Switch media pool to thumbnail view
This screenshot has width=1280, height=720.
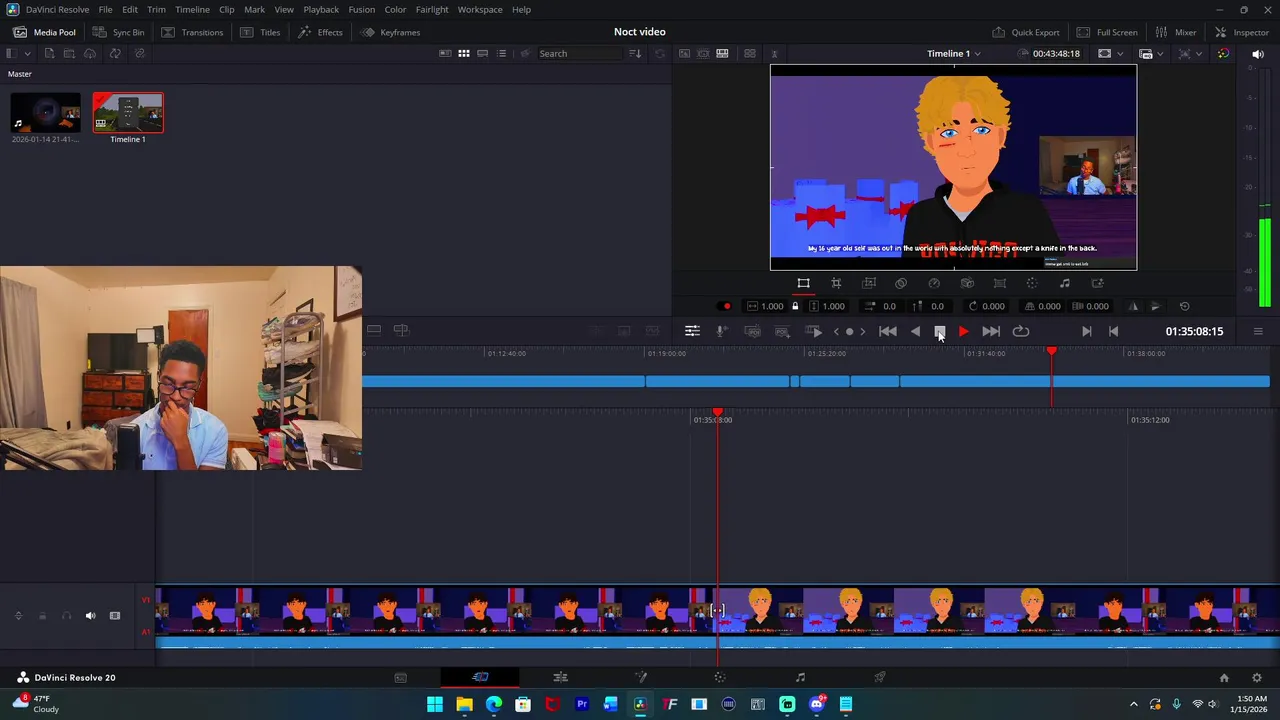click(464, 53)
